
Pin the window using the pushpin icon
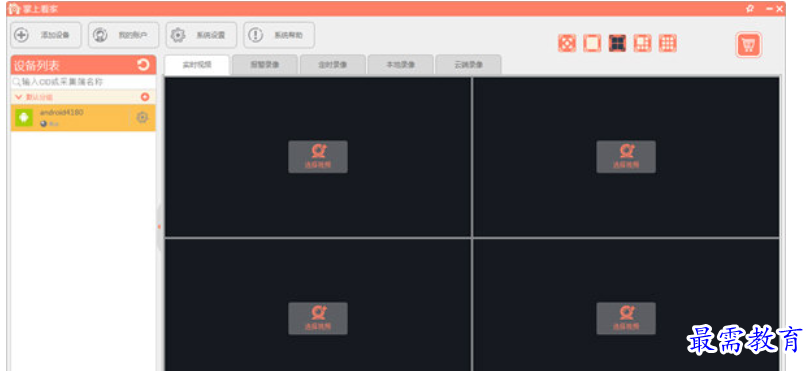(x=749, y=8)
